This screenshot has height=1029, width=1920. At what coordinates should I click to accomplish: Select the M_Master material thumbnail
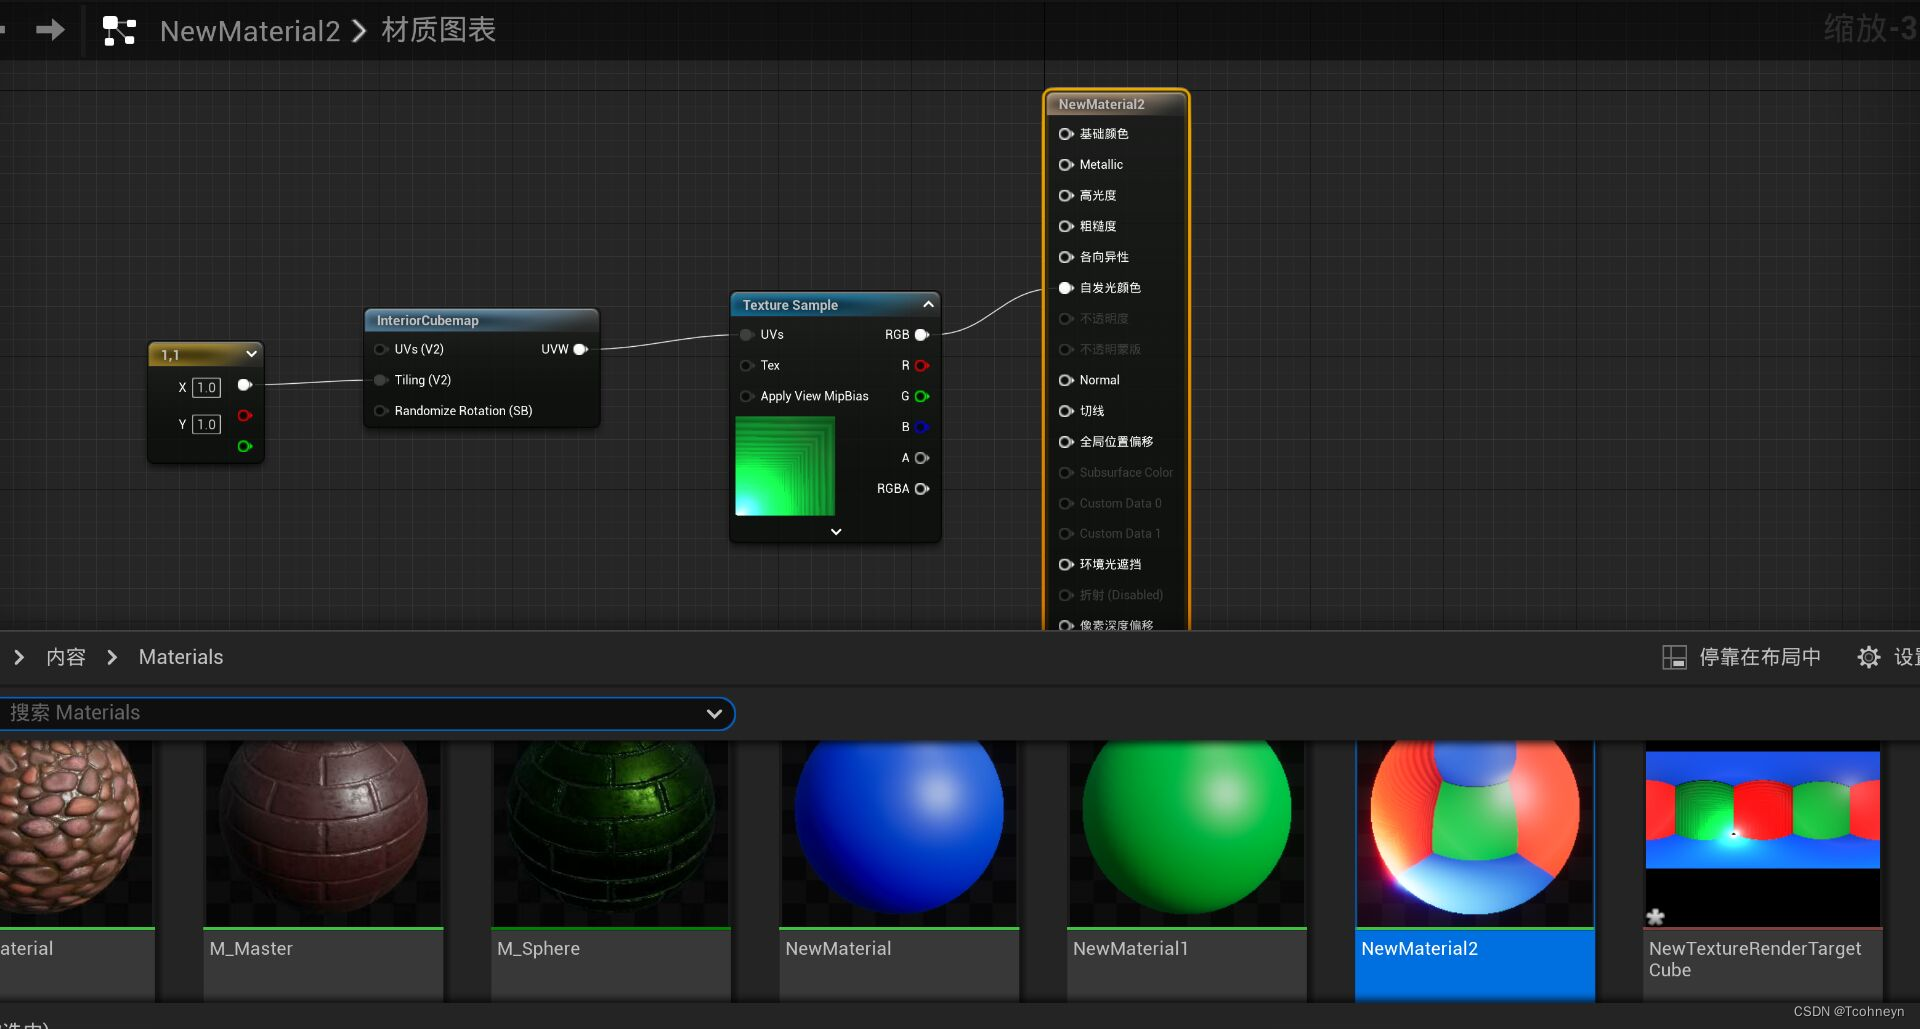click(x=323, y=833)
